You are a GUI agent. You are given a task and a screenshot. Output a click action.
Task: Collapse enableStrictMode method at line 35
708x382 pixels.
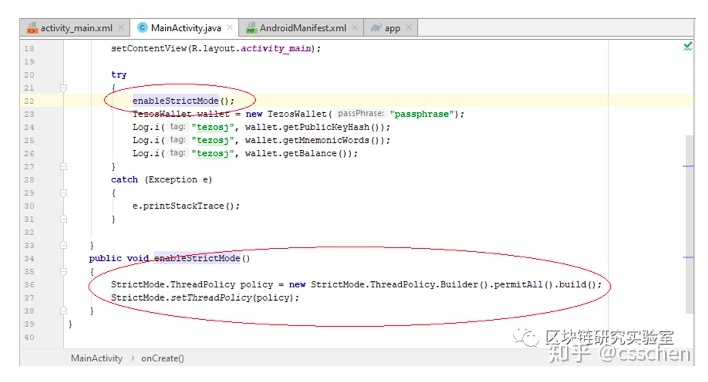63,271
